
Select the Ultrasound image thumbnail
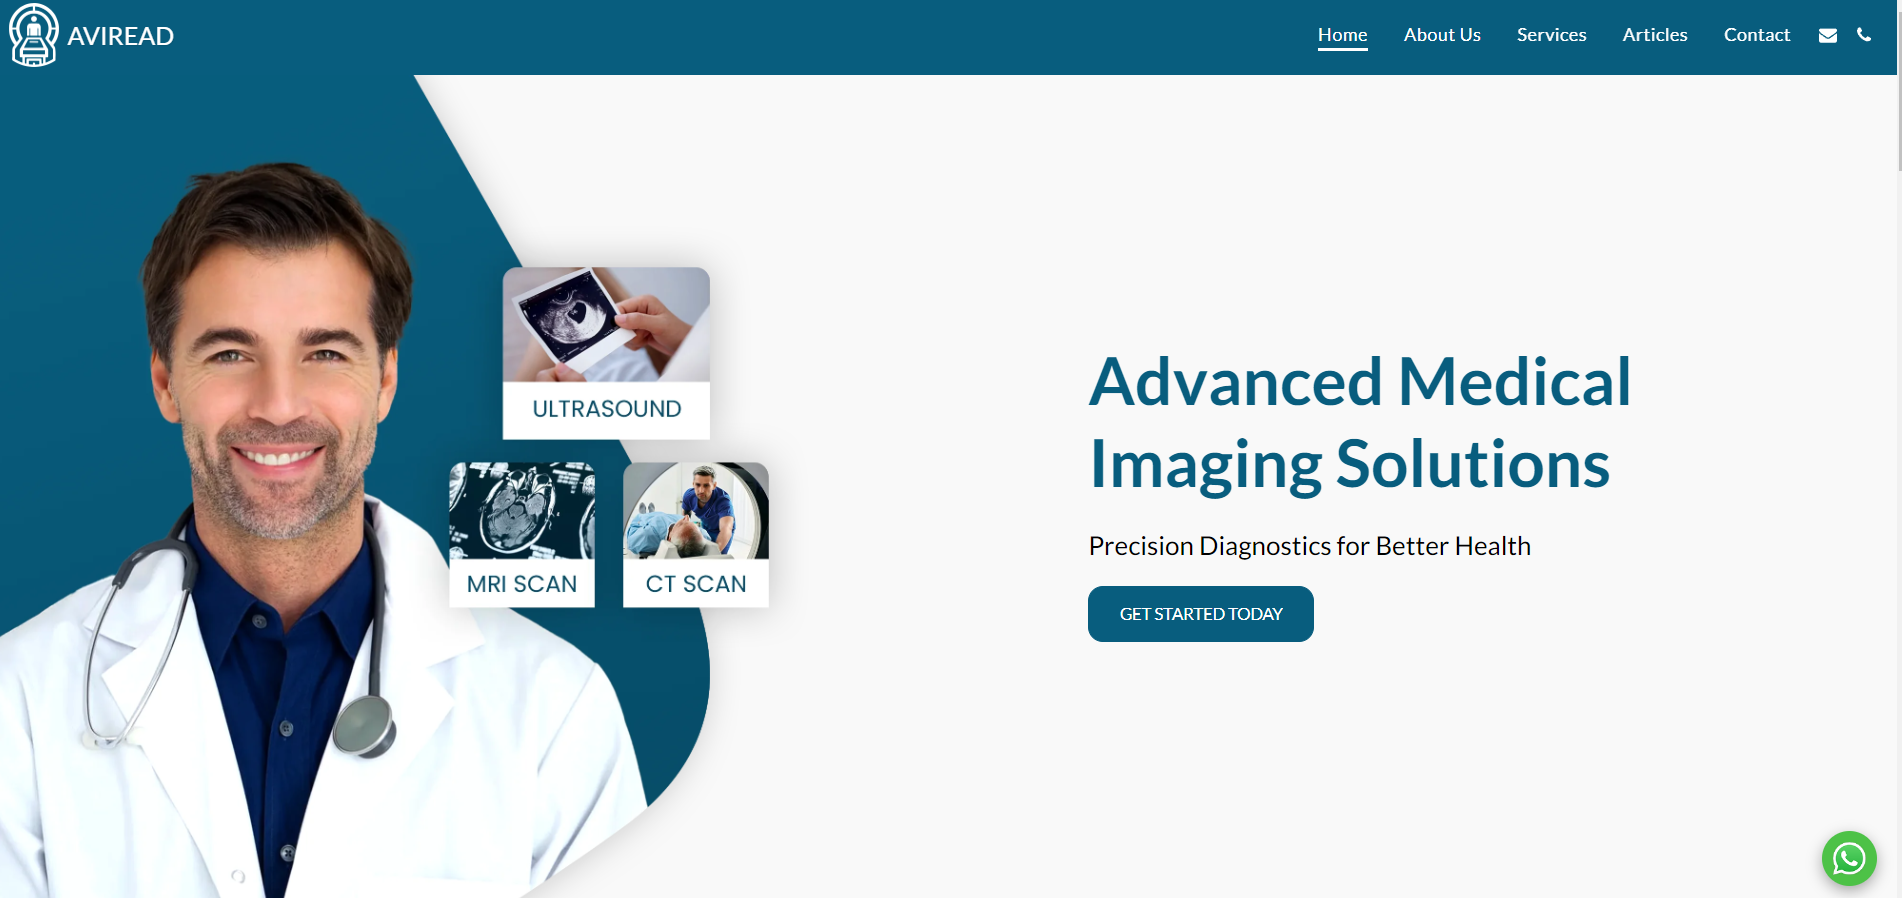606,324
